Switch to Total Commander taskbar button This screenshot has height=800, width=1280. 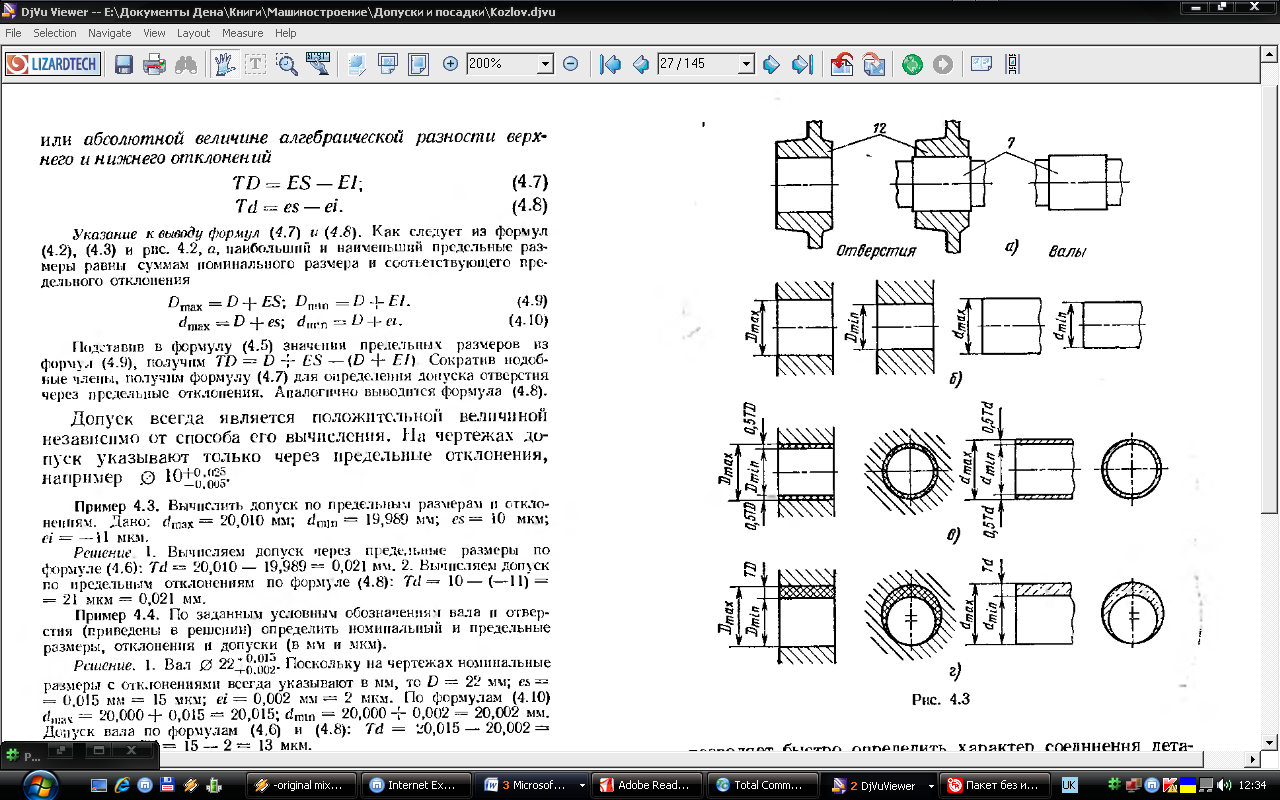(761, 785)
